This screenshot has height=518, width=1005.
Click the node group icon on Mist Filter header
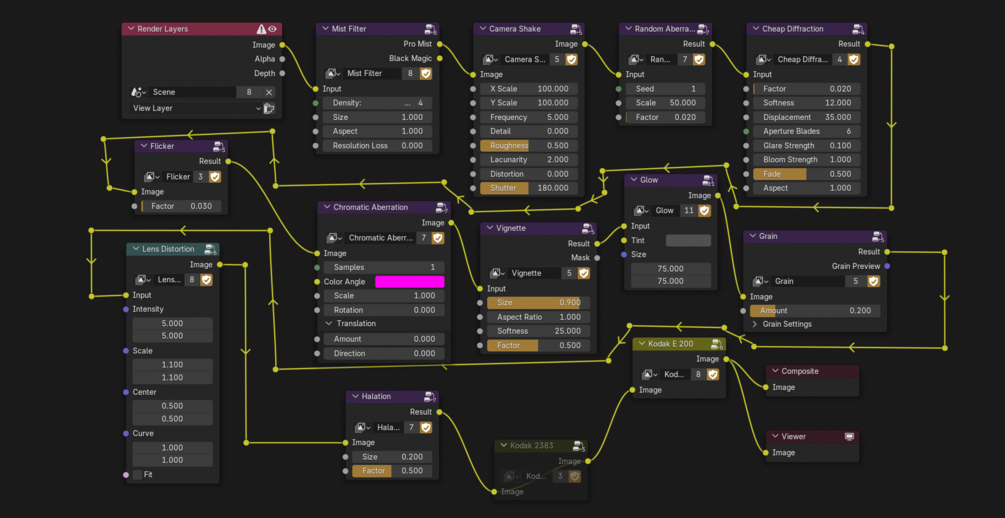tap(431, 29)
